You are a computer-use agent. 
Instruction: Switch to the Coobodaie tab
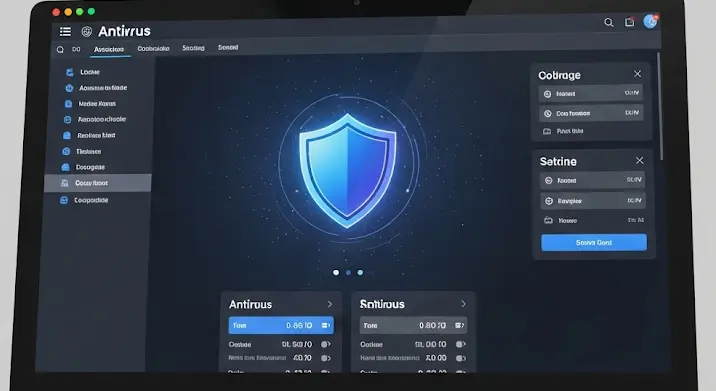(x=153, y=48)
